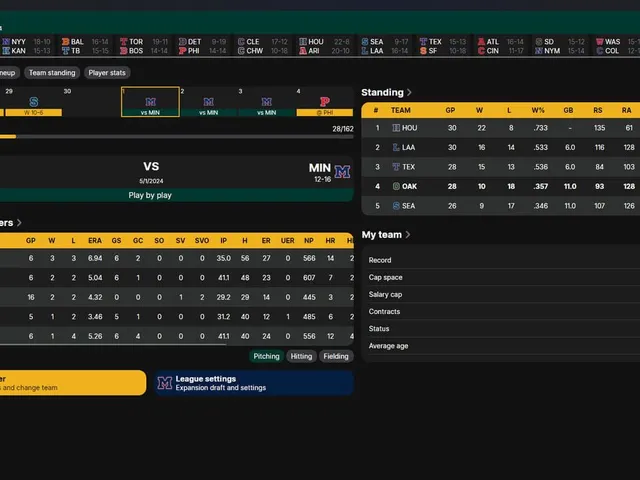This screenshot has height=480, width=640.
Task: Select day 2 game vs MIN
Action: coord(209,102)
